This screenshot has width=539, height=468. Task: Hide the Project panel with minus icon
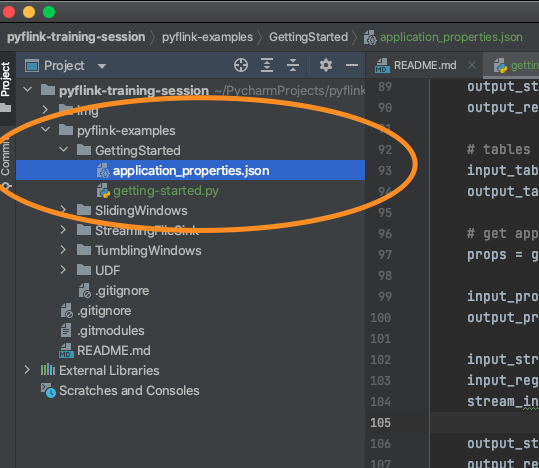(352, 65)
